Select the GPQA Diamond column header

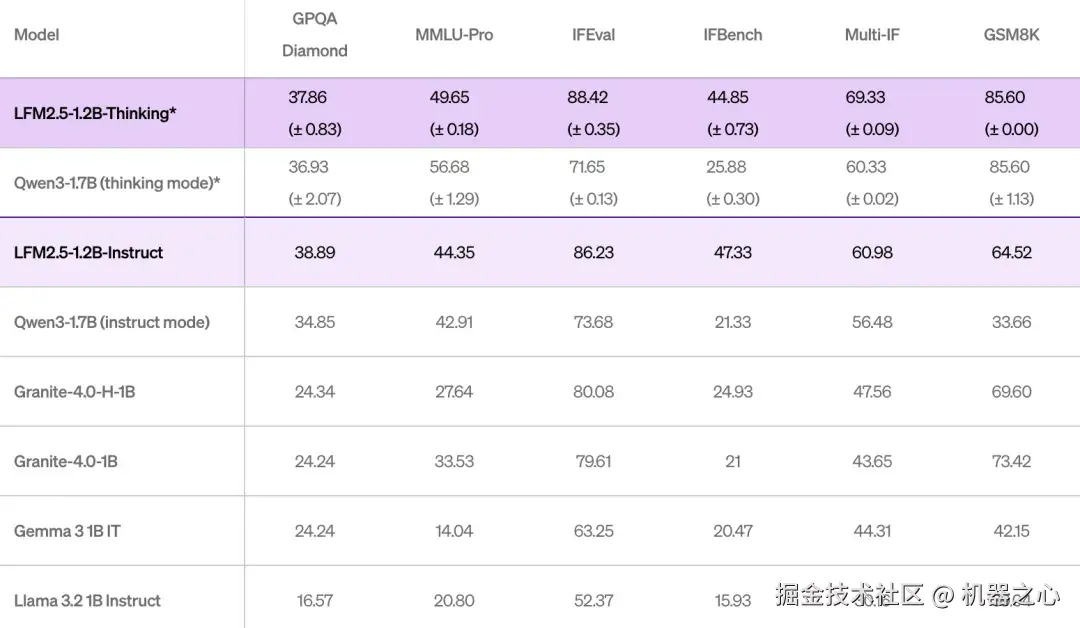[314, 35]
